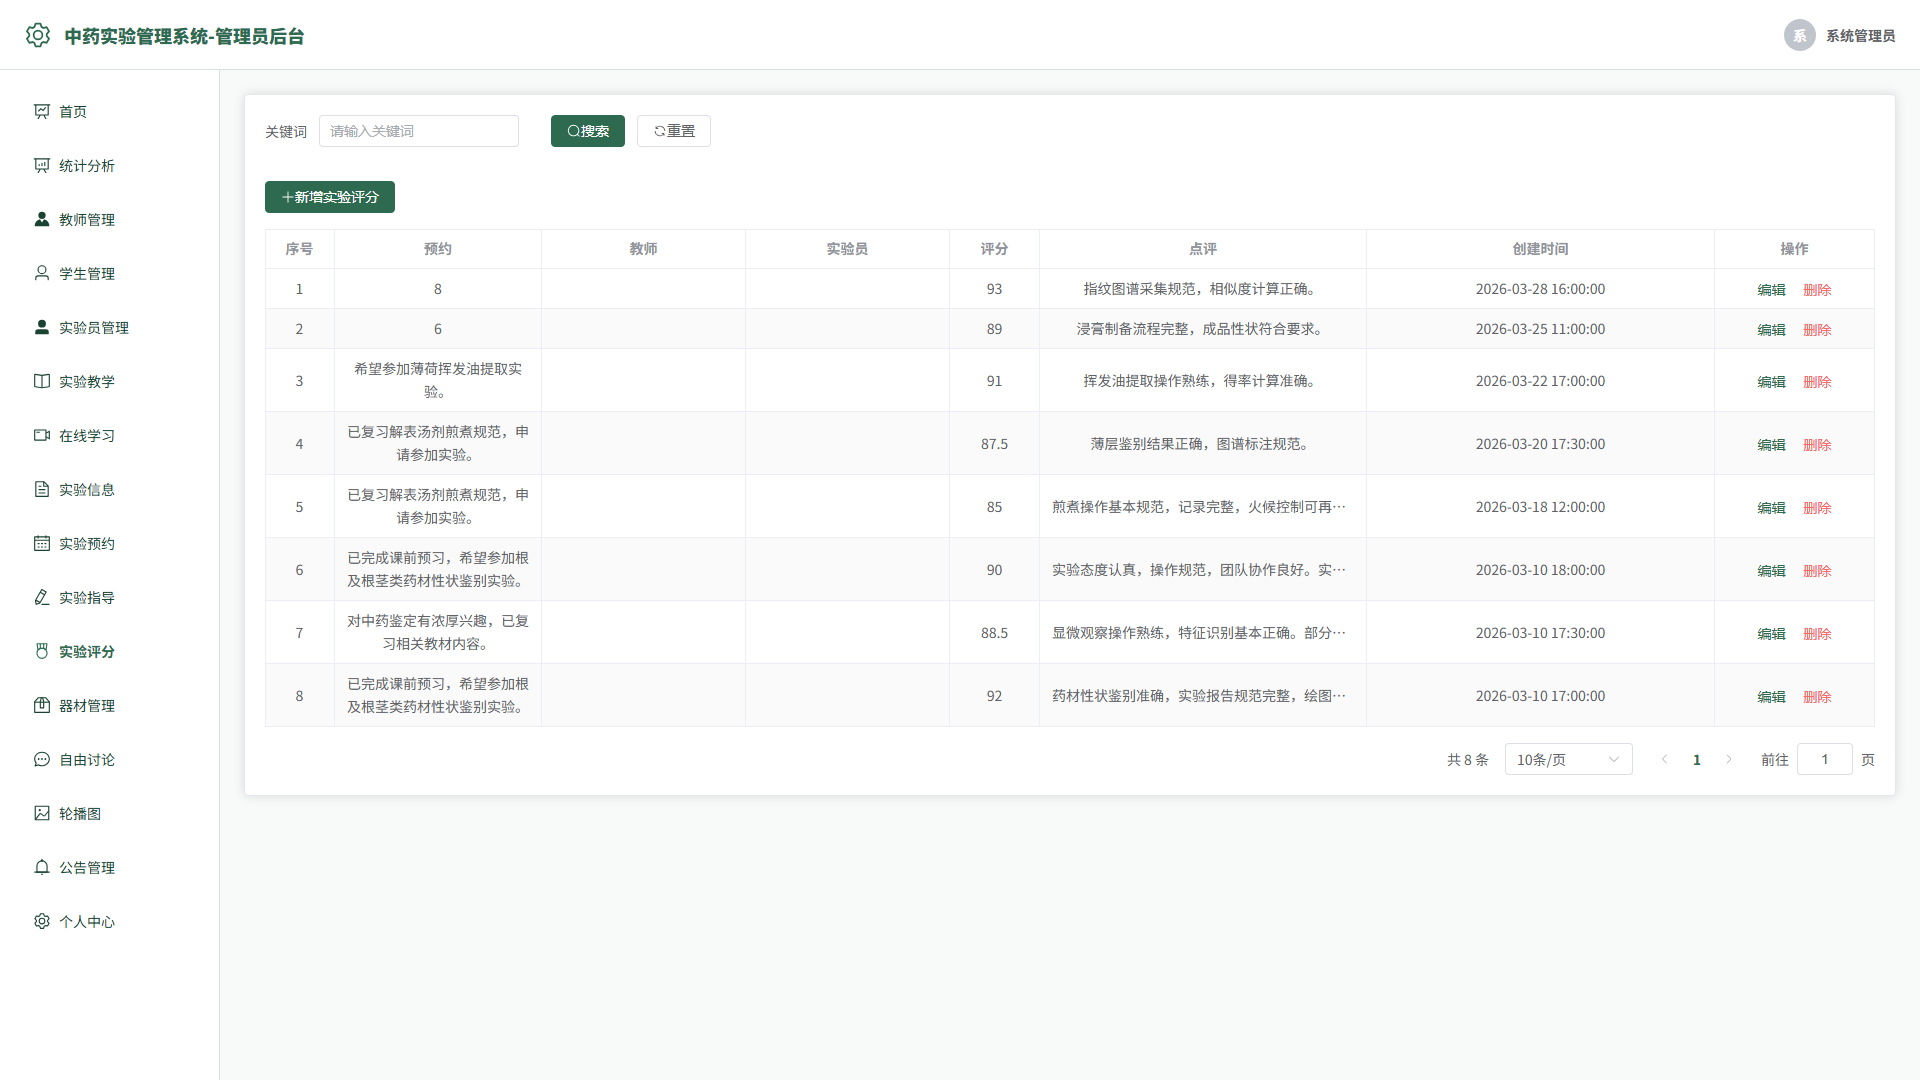
Task: Go to next page arrow
Action: point(1729,760)
